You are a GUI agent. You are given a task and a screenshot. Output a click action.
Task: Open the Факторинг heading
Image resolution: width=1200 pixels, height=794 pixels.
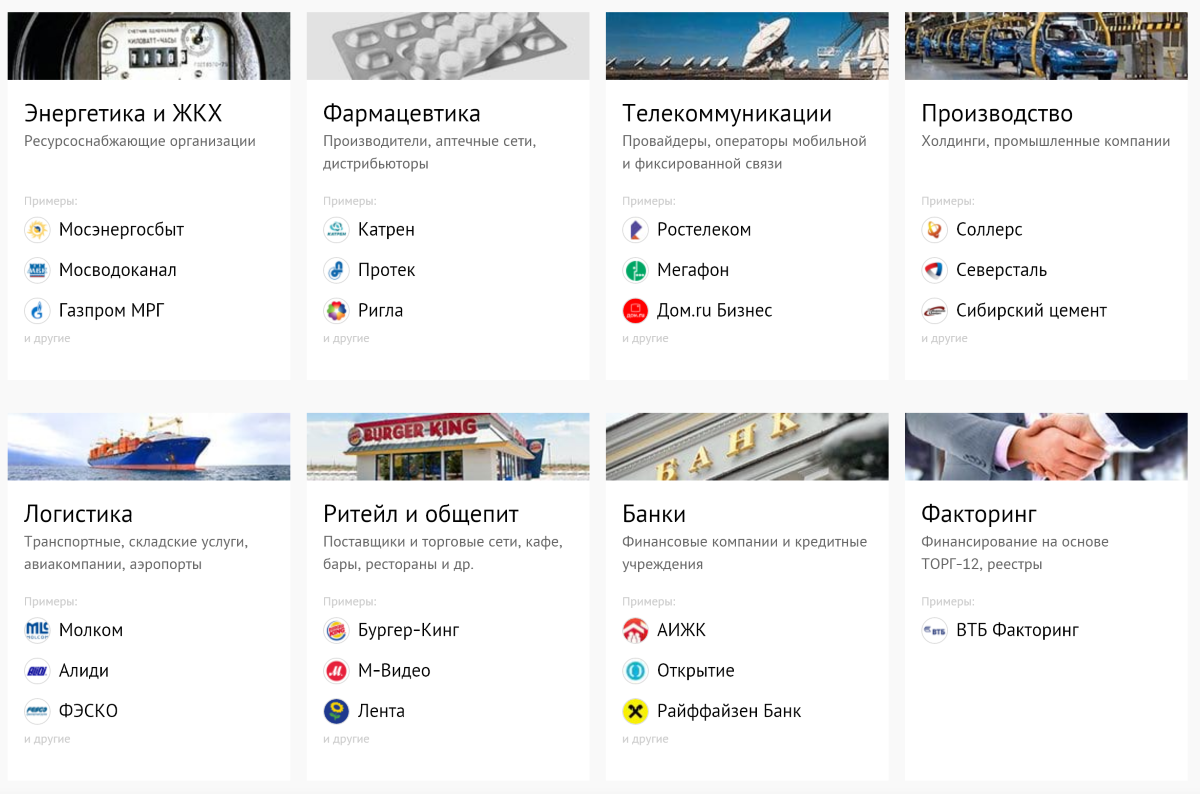(x=979, y=514)
